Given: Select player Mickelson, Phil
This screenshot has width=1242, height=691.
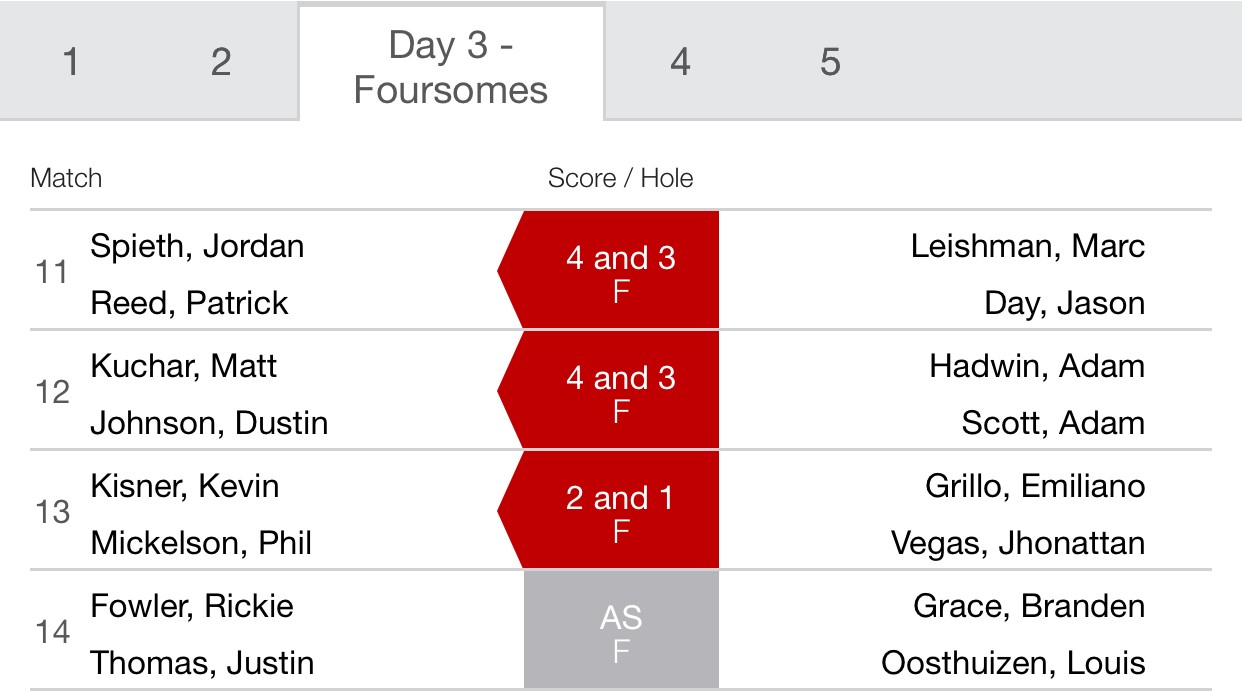Looking at the screenshot, I should point(201,543).
